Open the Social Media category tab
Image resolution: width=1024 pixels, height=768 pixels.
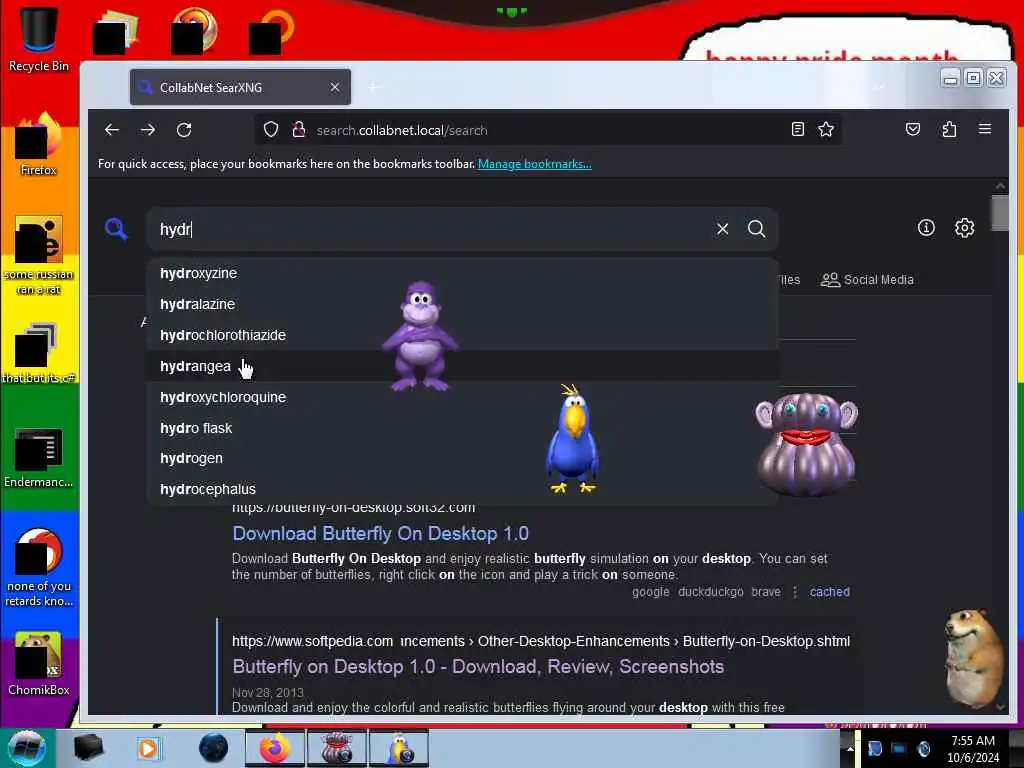point(867,280)
